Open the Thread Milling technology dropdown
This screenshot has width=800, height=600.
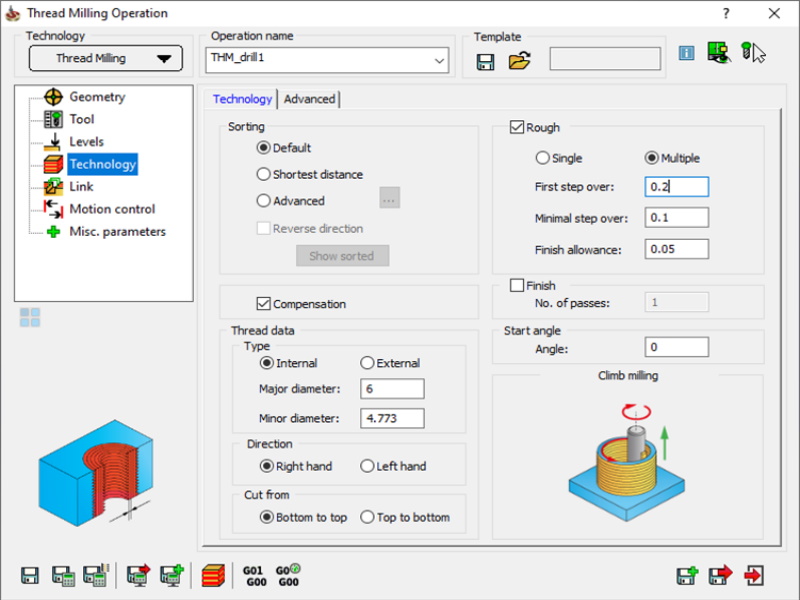tap(105, 58)
